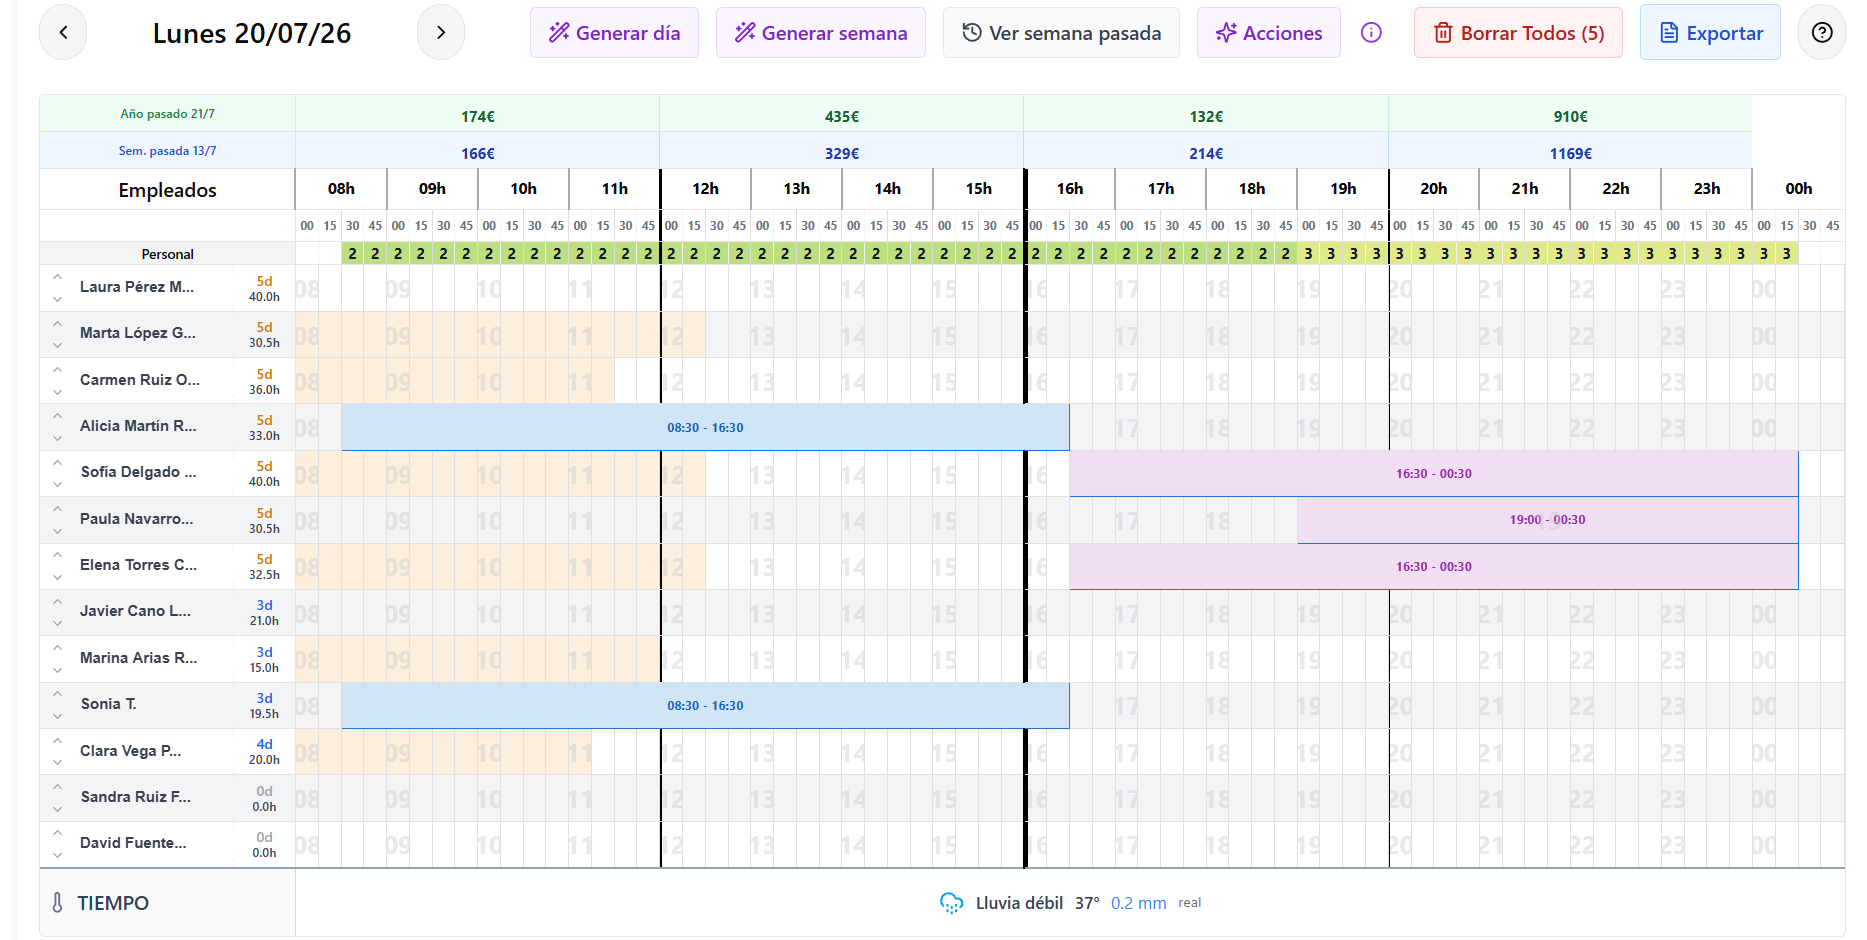Screen dimensions: 1867x940
Task: Move Laura Pérez row up
Action: pyautogui.click(x=57, y=277)
